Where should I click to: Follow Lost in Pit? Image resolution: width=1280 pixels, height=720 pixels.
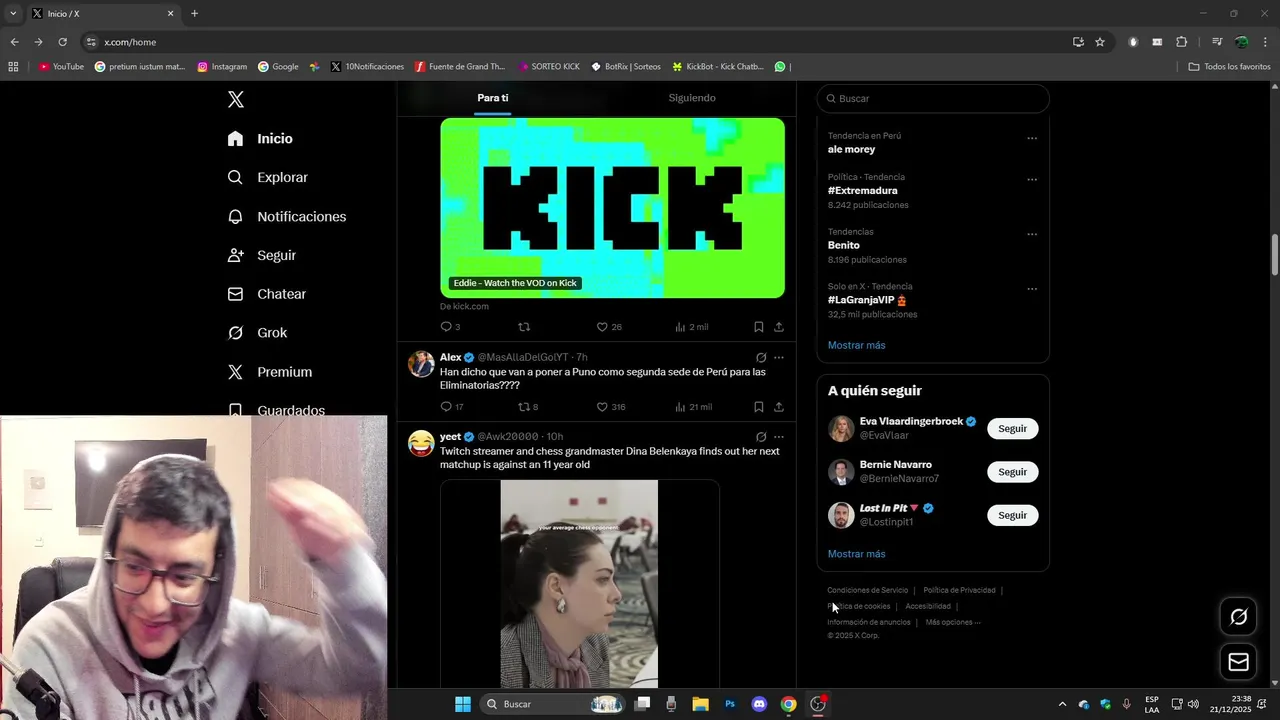pos(1012,515)
